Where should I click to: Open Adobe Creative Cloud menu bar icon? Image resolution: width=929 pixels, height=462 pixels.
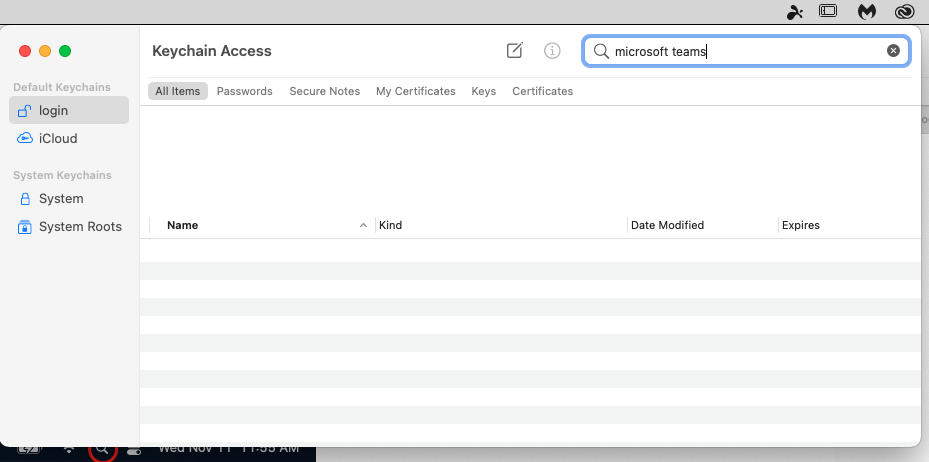pos(905,12)
